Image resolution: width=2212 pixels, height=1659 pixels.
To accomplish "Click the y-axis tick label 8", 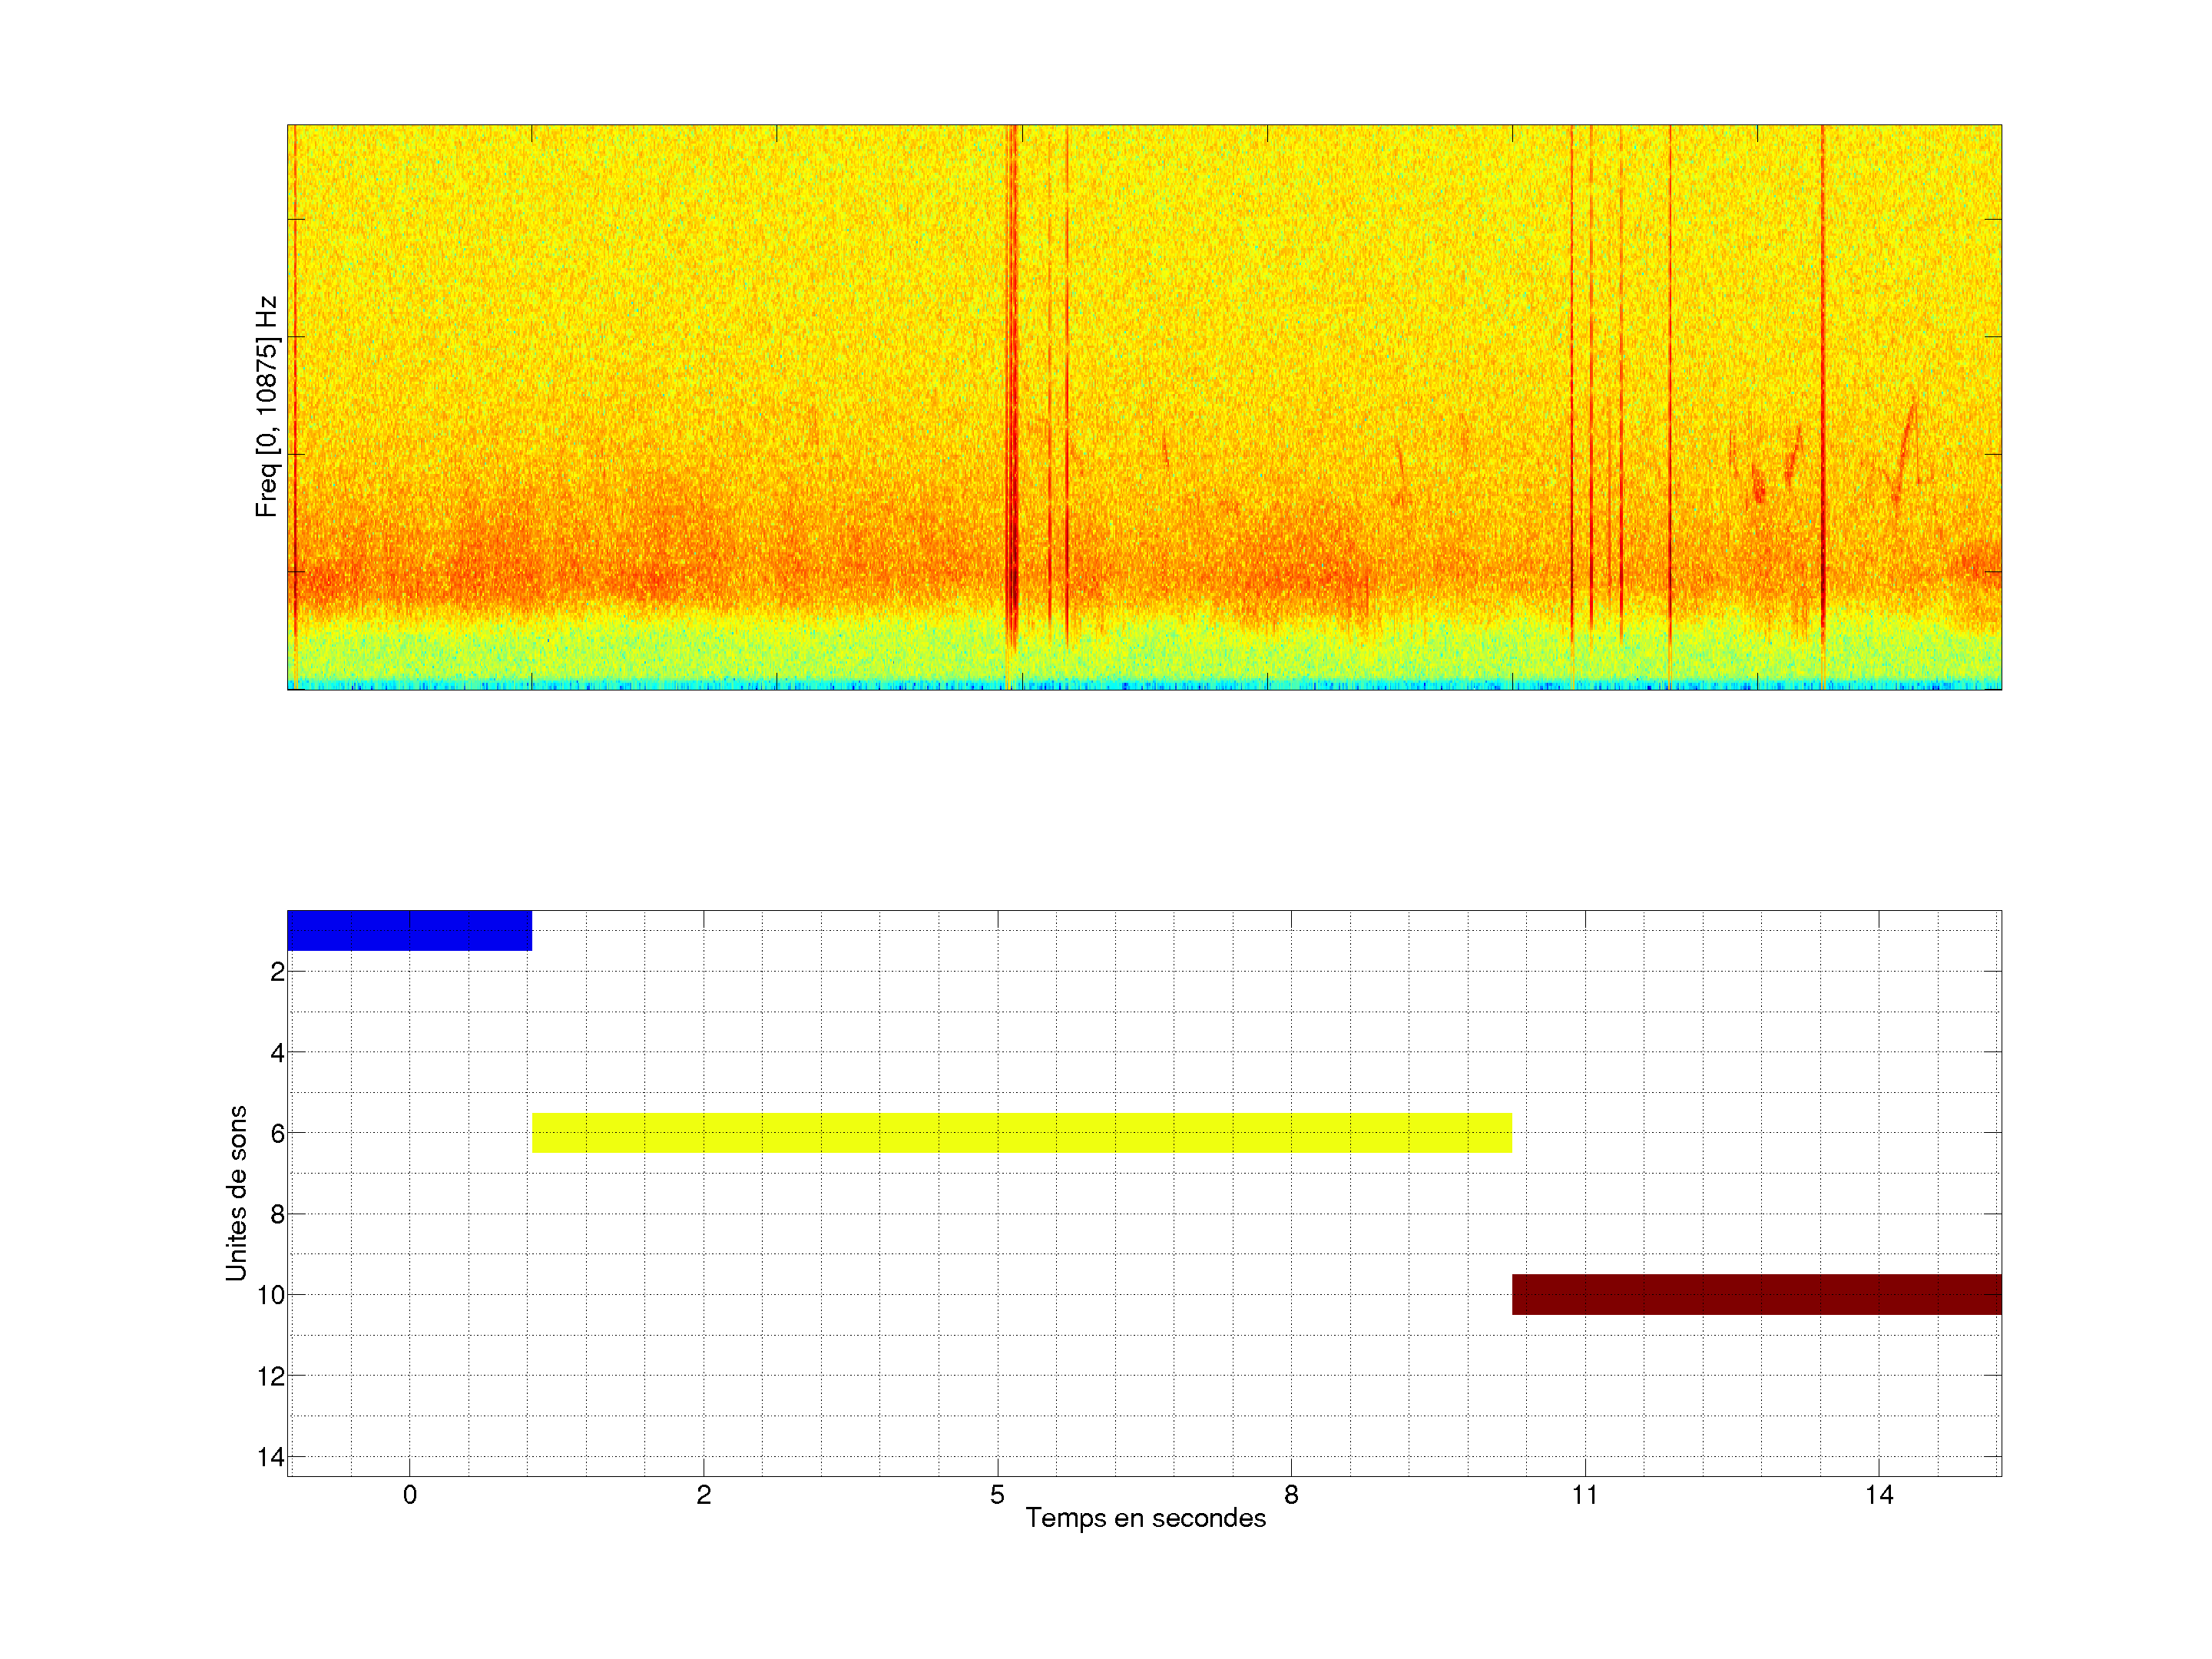I will coord(277,1214).
